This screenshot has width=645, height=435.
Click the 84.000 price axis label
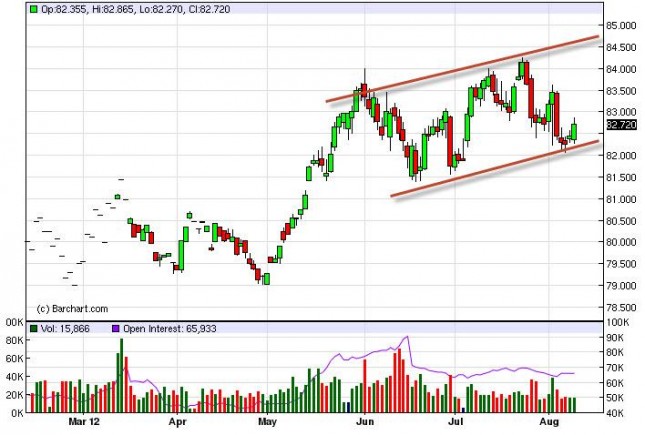tap(621, 69)
